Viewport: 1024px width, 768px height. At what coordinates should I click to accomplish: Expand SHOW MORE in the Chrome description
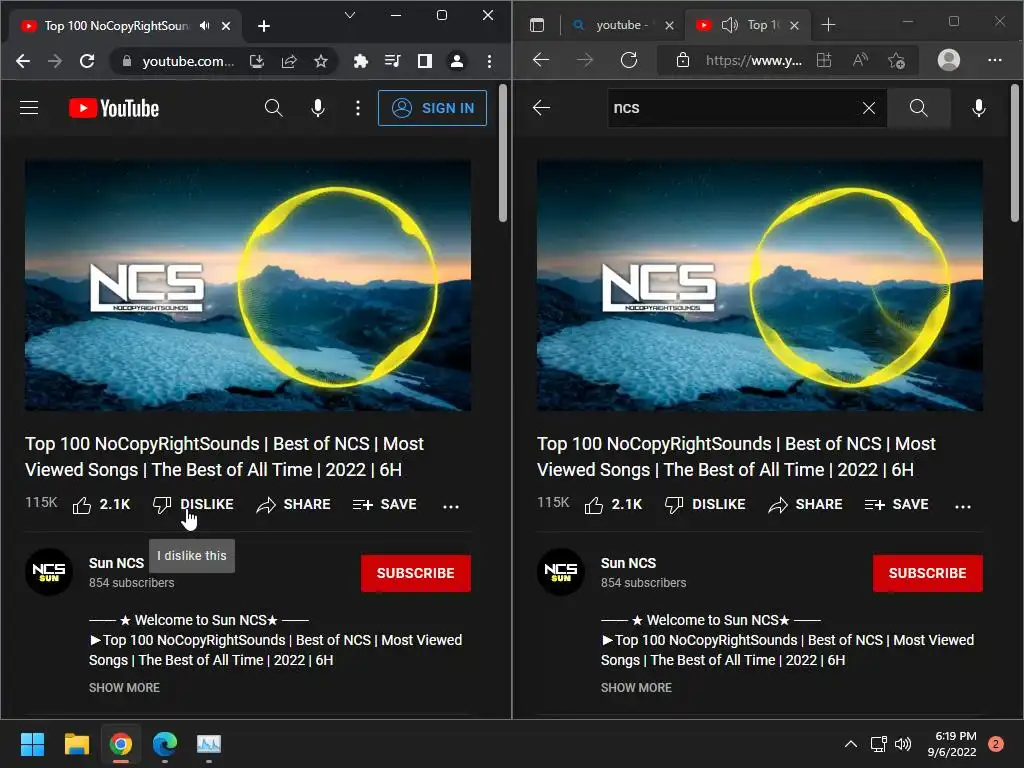(x=124, y=688)
